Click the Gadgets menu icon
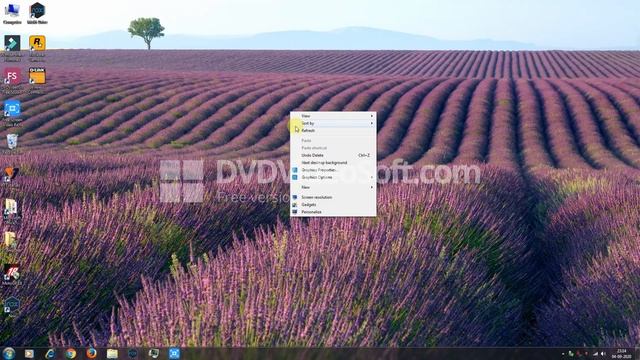640x360 pixels. pos(295,205)
